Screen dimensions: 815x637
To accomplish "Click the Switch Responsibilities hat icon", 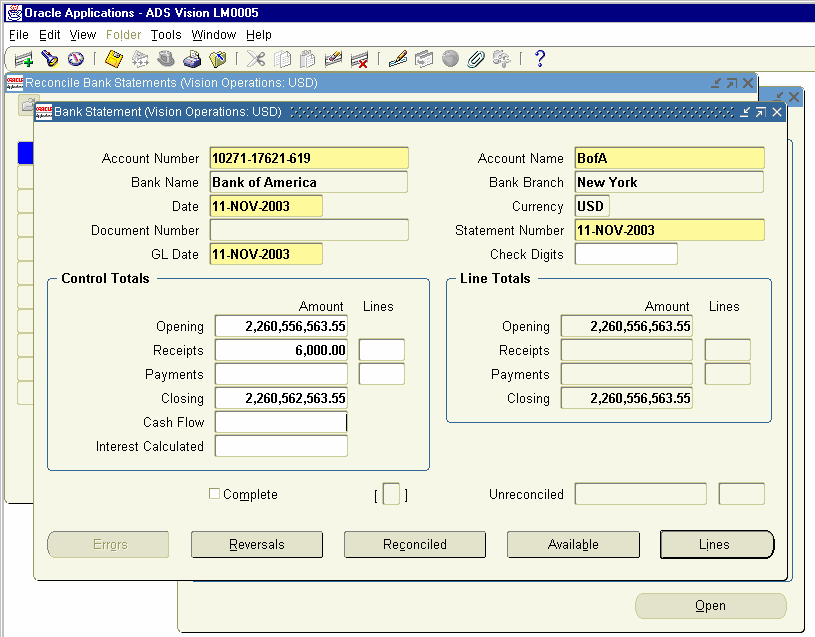I will [166, 59].
